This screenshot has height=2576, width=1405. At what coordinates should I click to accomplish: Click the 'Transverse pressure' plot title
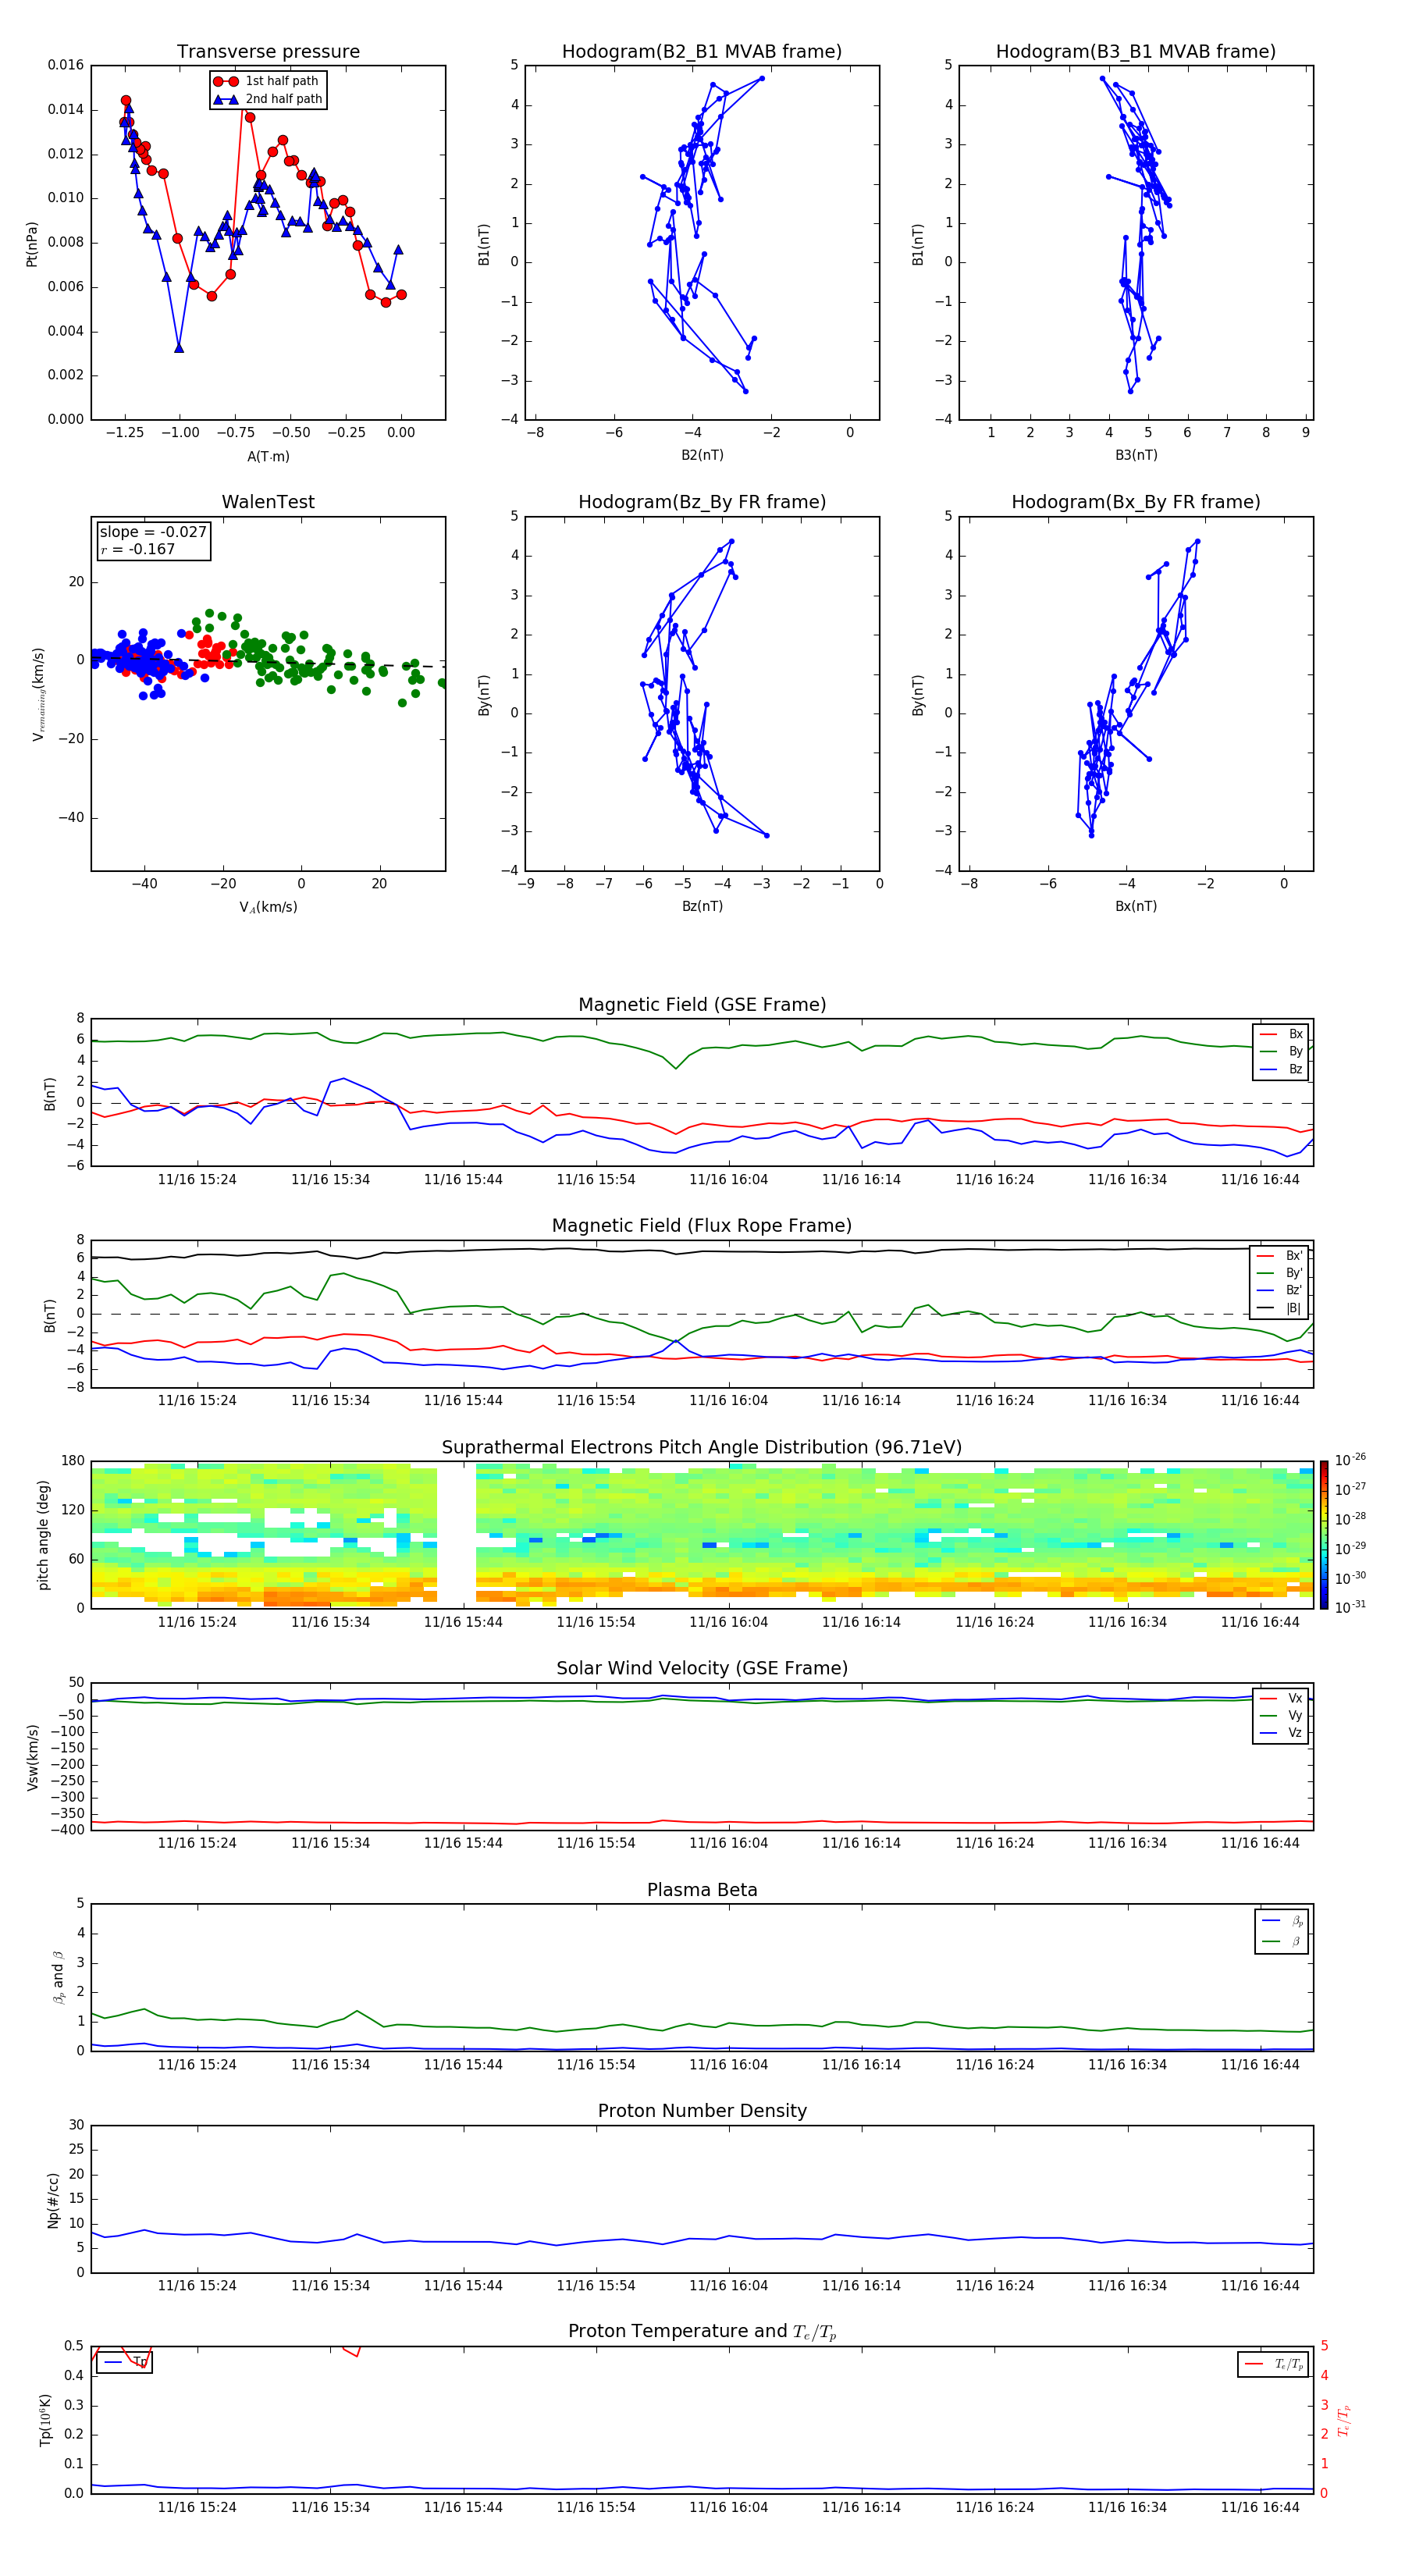point(268,52)
